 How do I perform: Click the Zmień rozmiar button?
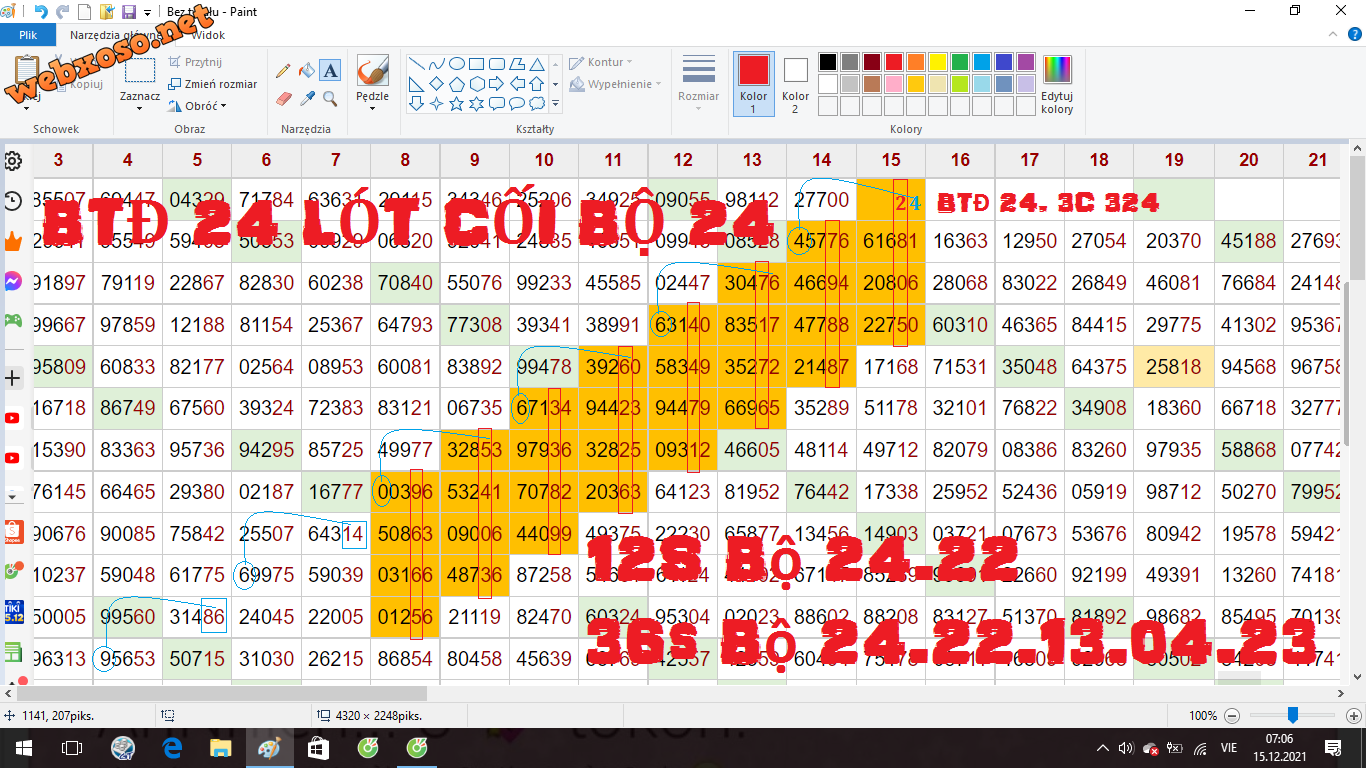tap(213, 84)
